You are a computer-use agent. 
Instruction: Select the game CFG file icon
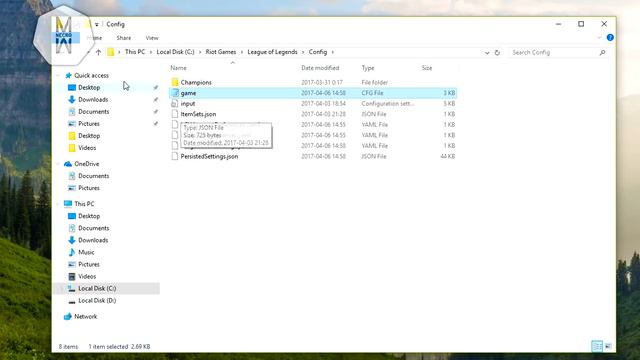[x=175, y=93]
